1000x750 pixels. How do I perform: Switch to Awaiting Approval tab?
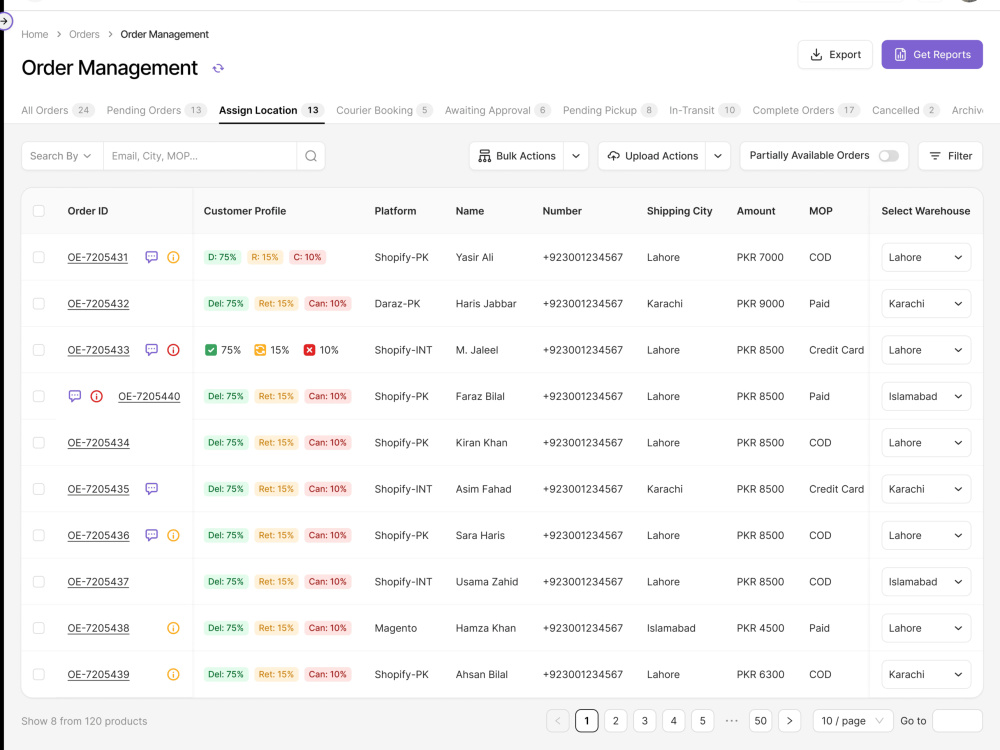pos(497,110)
